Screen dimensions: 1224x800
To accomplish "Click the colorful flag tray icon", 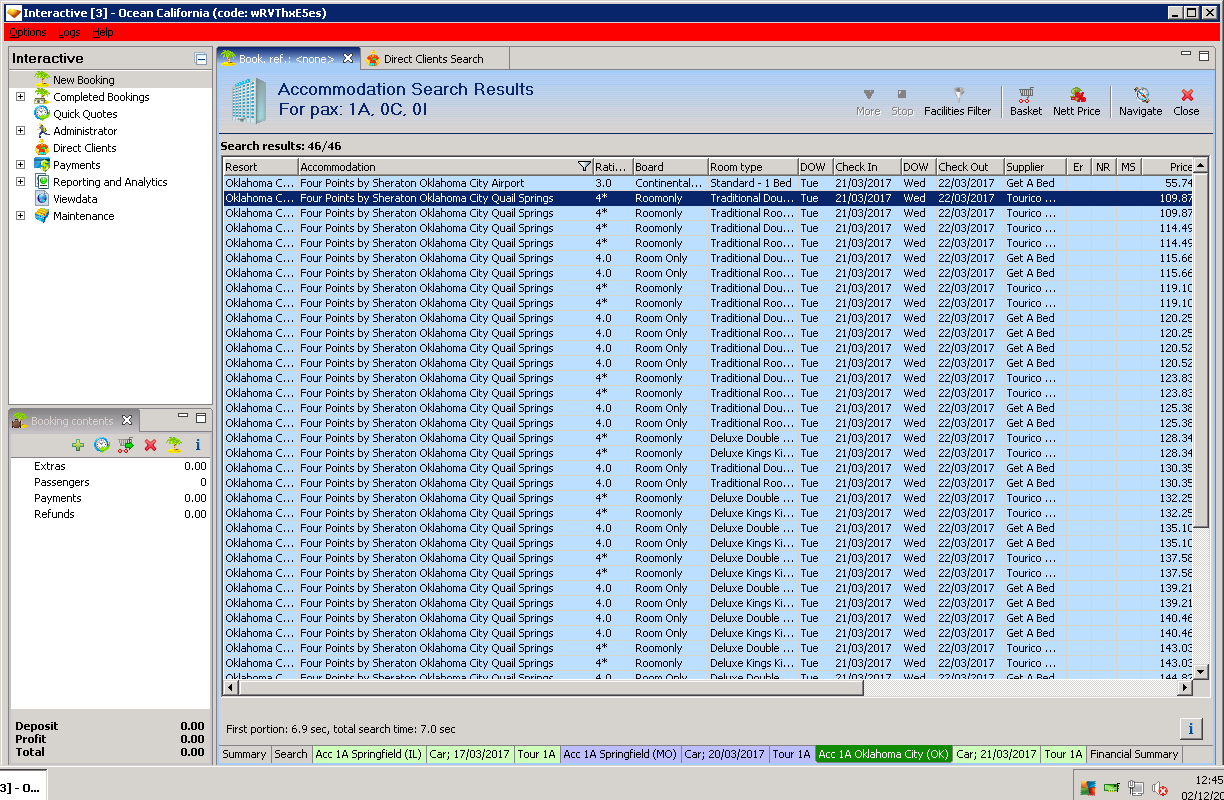I will pos(1088,788).
